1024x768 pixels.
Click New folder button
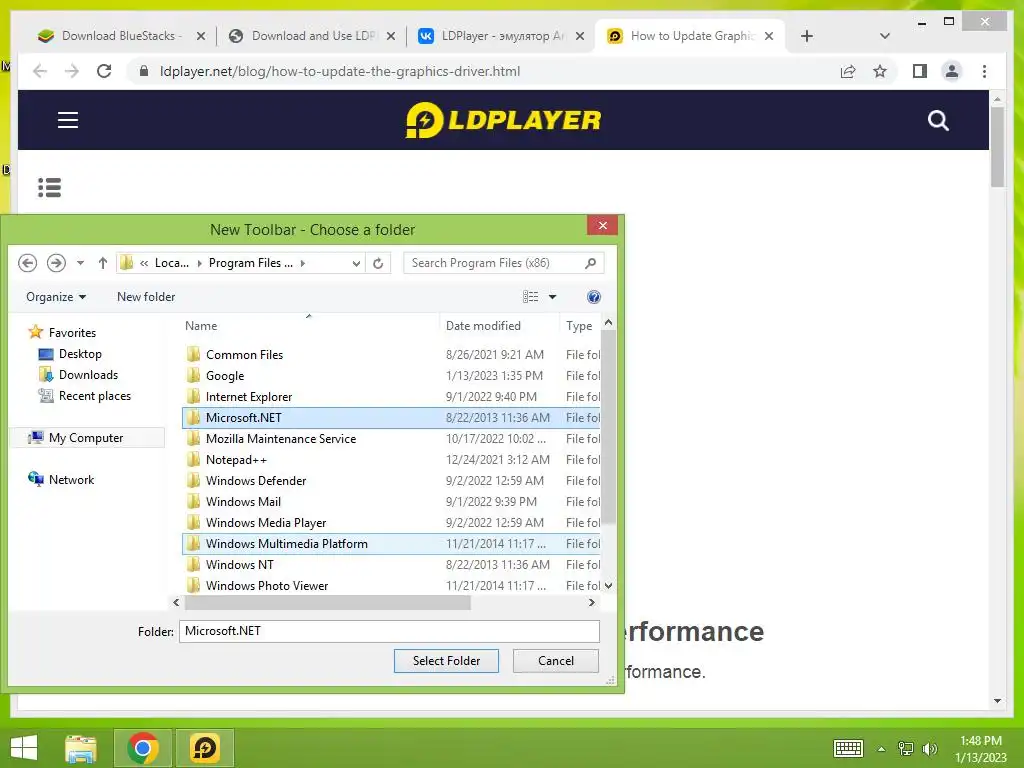146,297
